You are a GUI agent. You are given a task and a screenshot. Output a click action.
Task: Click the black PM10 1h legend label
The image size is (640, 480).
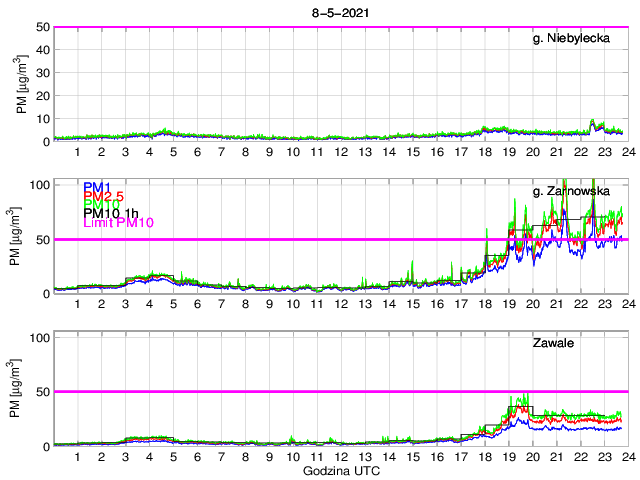click(x=111, y=213)
